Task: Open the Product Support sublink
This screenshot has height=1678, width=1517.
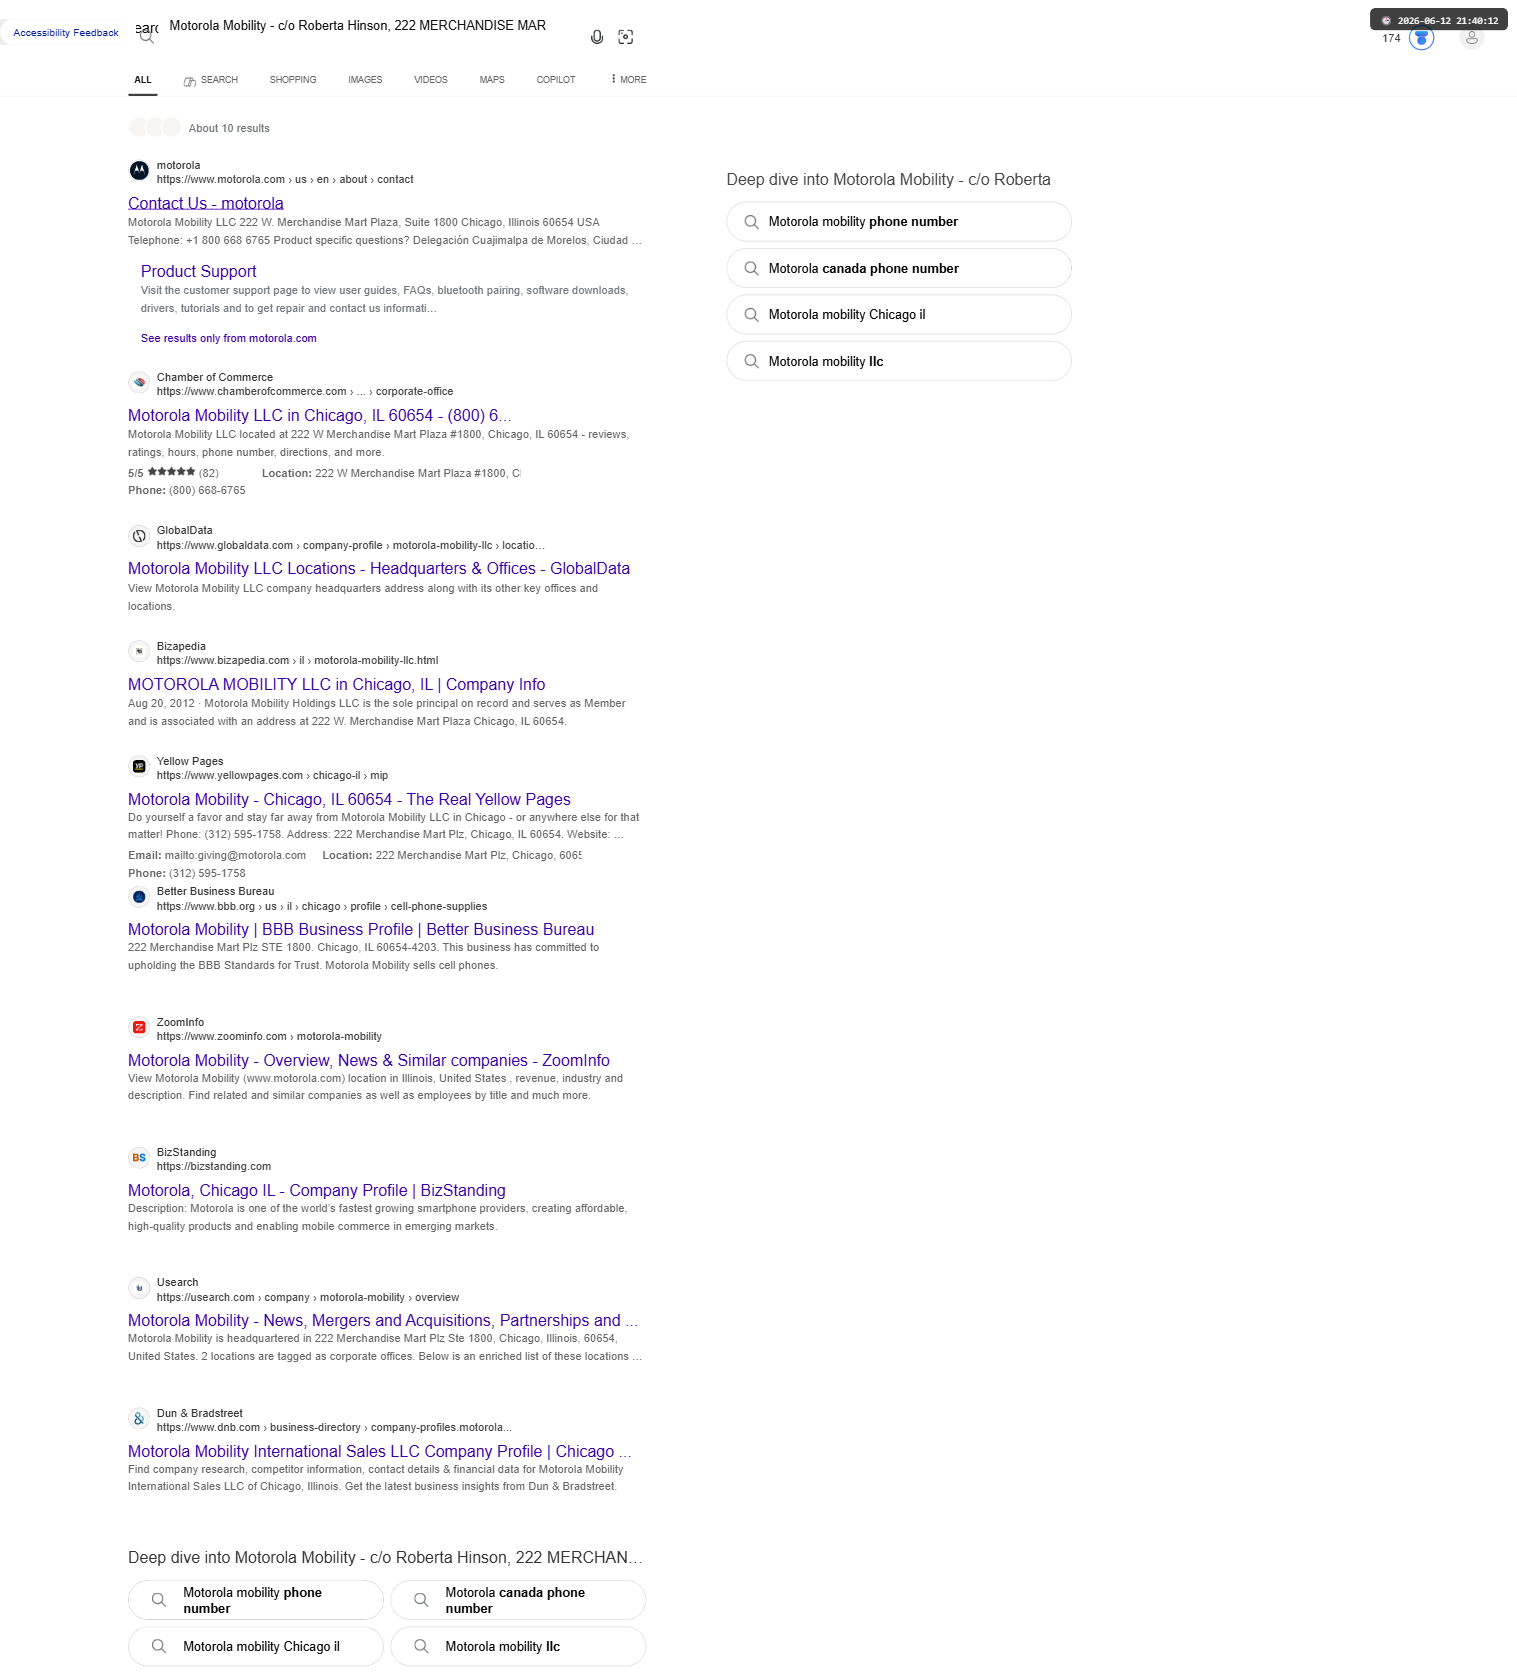Action: [199, 271]
